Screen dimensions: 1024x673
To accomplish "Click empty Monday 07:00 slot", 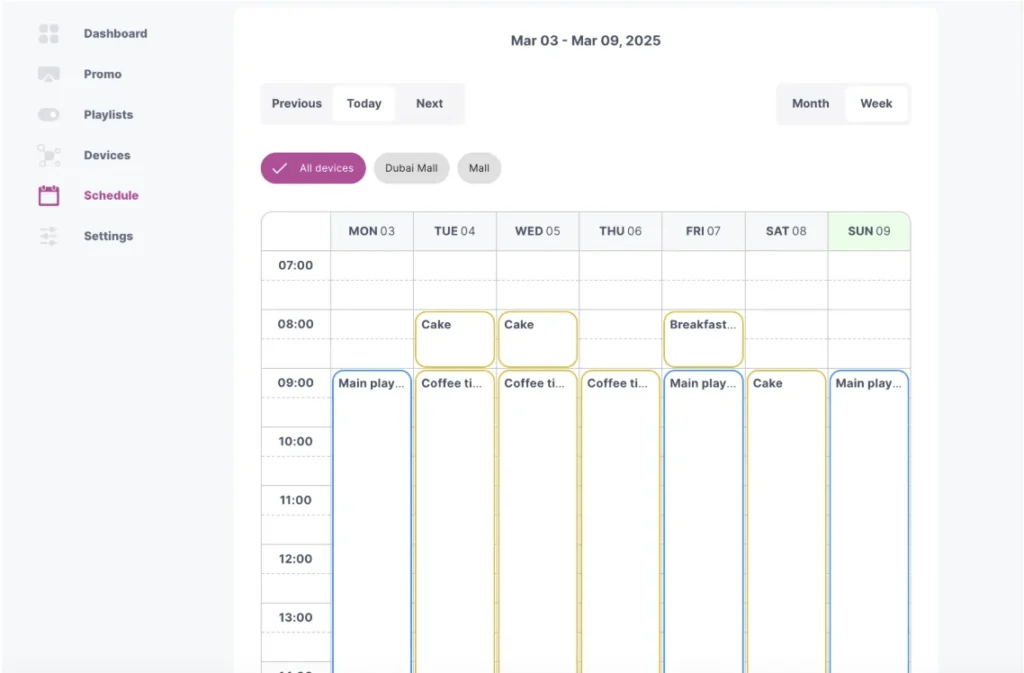I will (372, 266).
